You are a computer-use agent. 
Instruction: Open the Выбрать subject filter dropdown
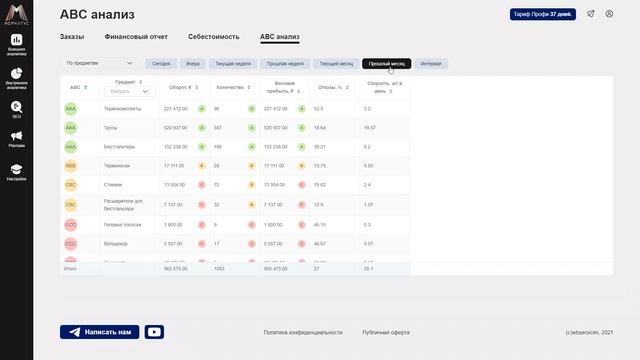pos(129,91)
